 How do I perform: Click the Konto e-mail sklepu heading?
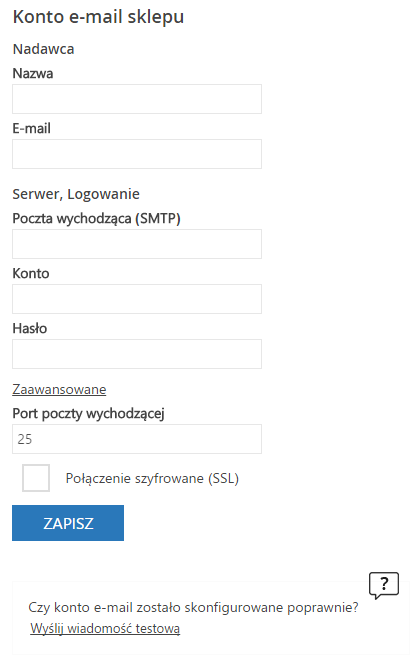tap(99, 17)
